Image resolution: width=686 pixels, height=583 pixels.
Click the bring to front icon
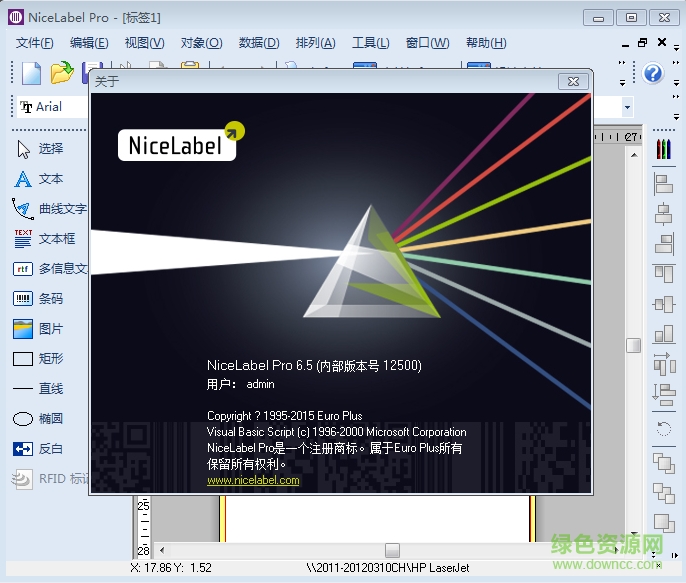663,463
